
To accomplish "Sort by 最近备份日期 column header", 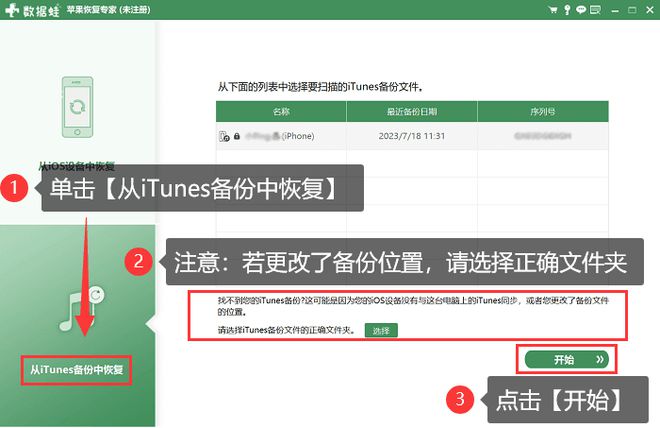I will pos(412,112).
